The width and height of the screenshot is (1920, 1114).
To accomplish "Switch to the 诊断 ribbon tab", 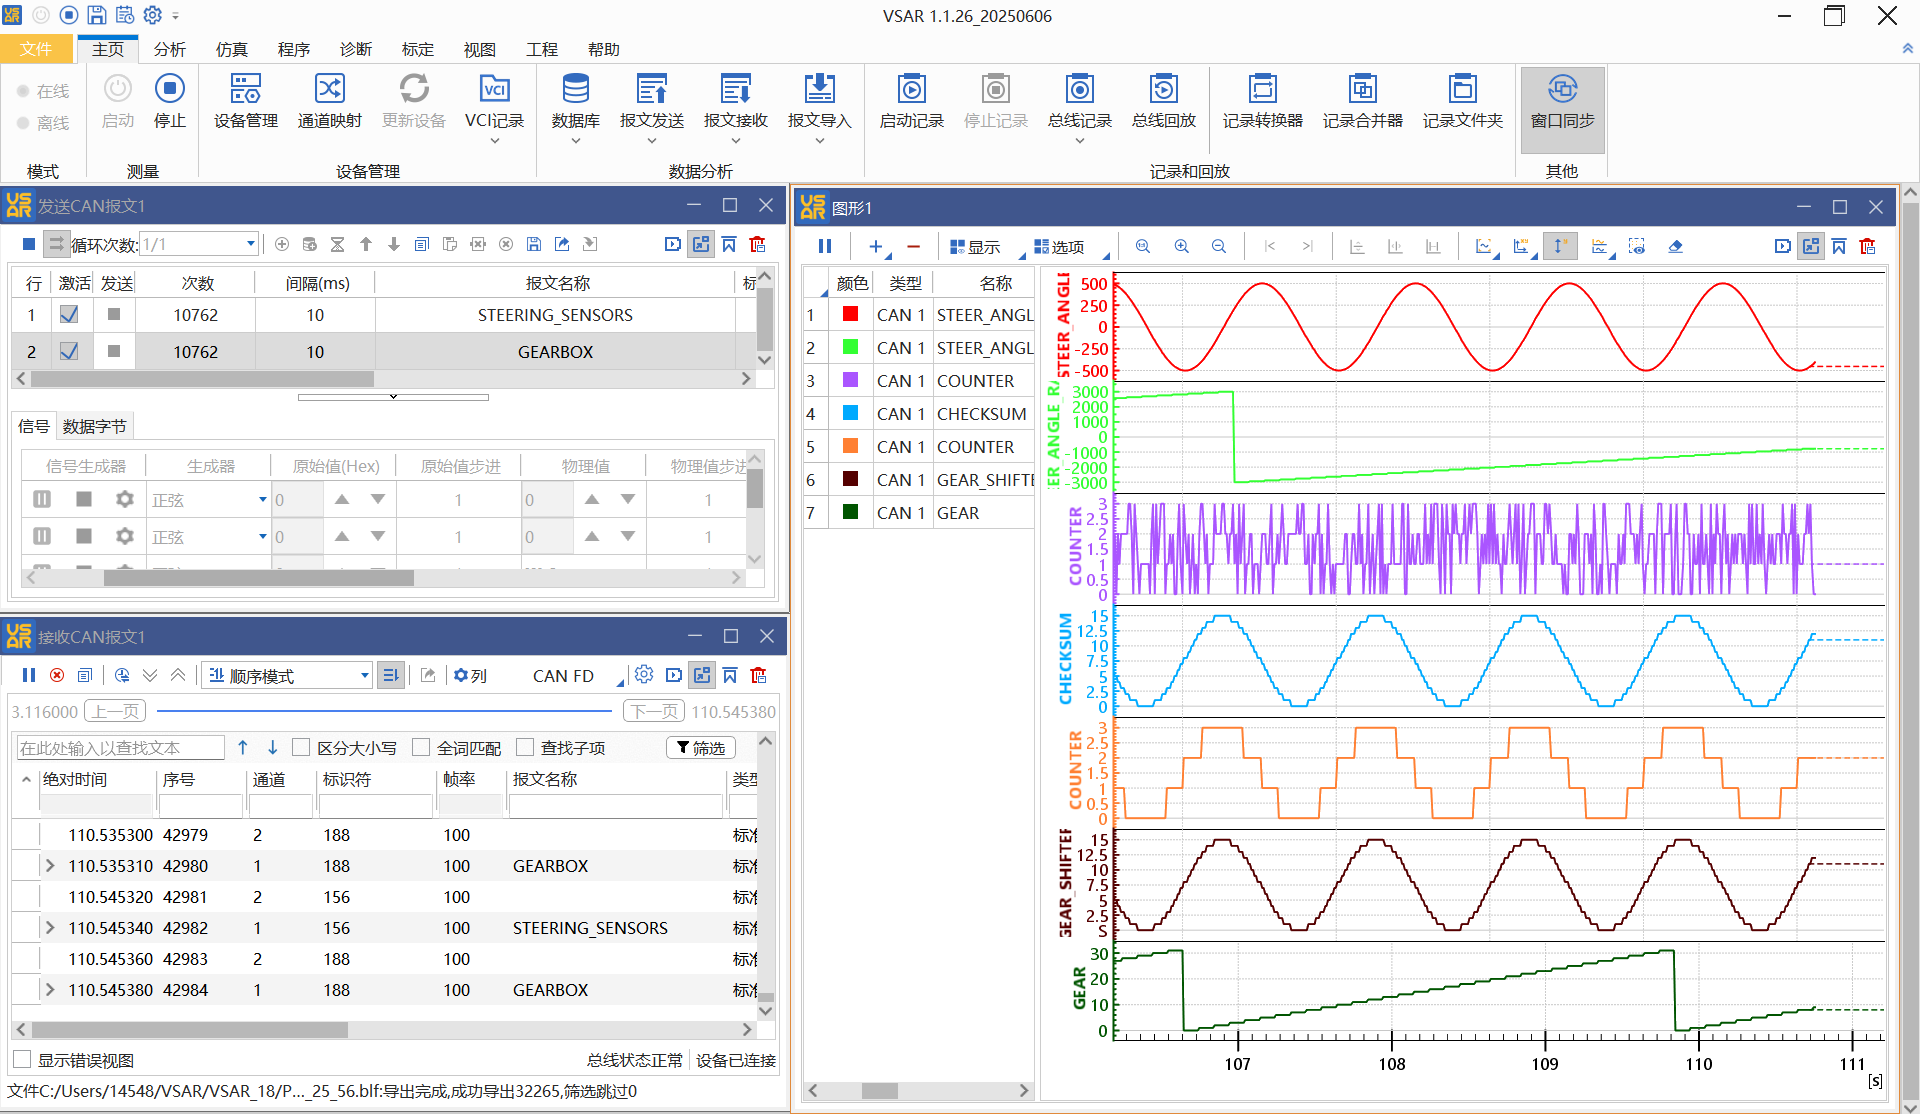I will pyautogui.click(x=355, y=49).
